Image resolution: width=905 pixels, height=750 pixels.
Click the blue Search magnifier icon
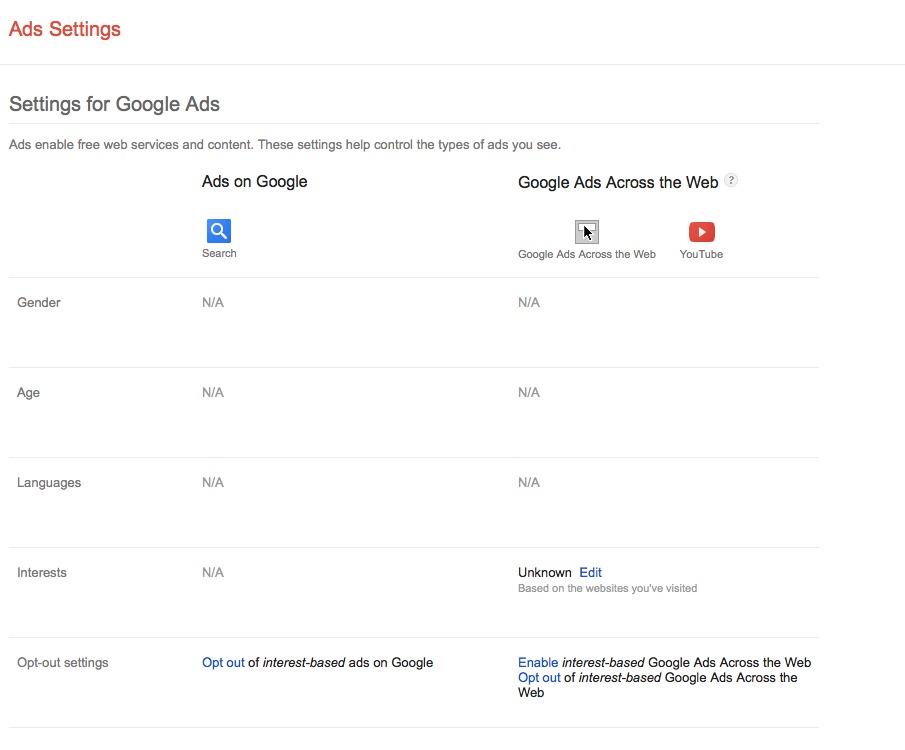pyautogui.click(x=219, y=231)
